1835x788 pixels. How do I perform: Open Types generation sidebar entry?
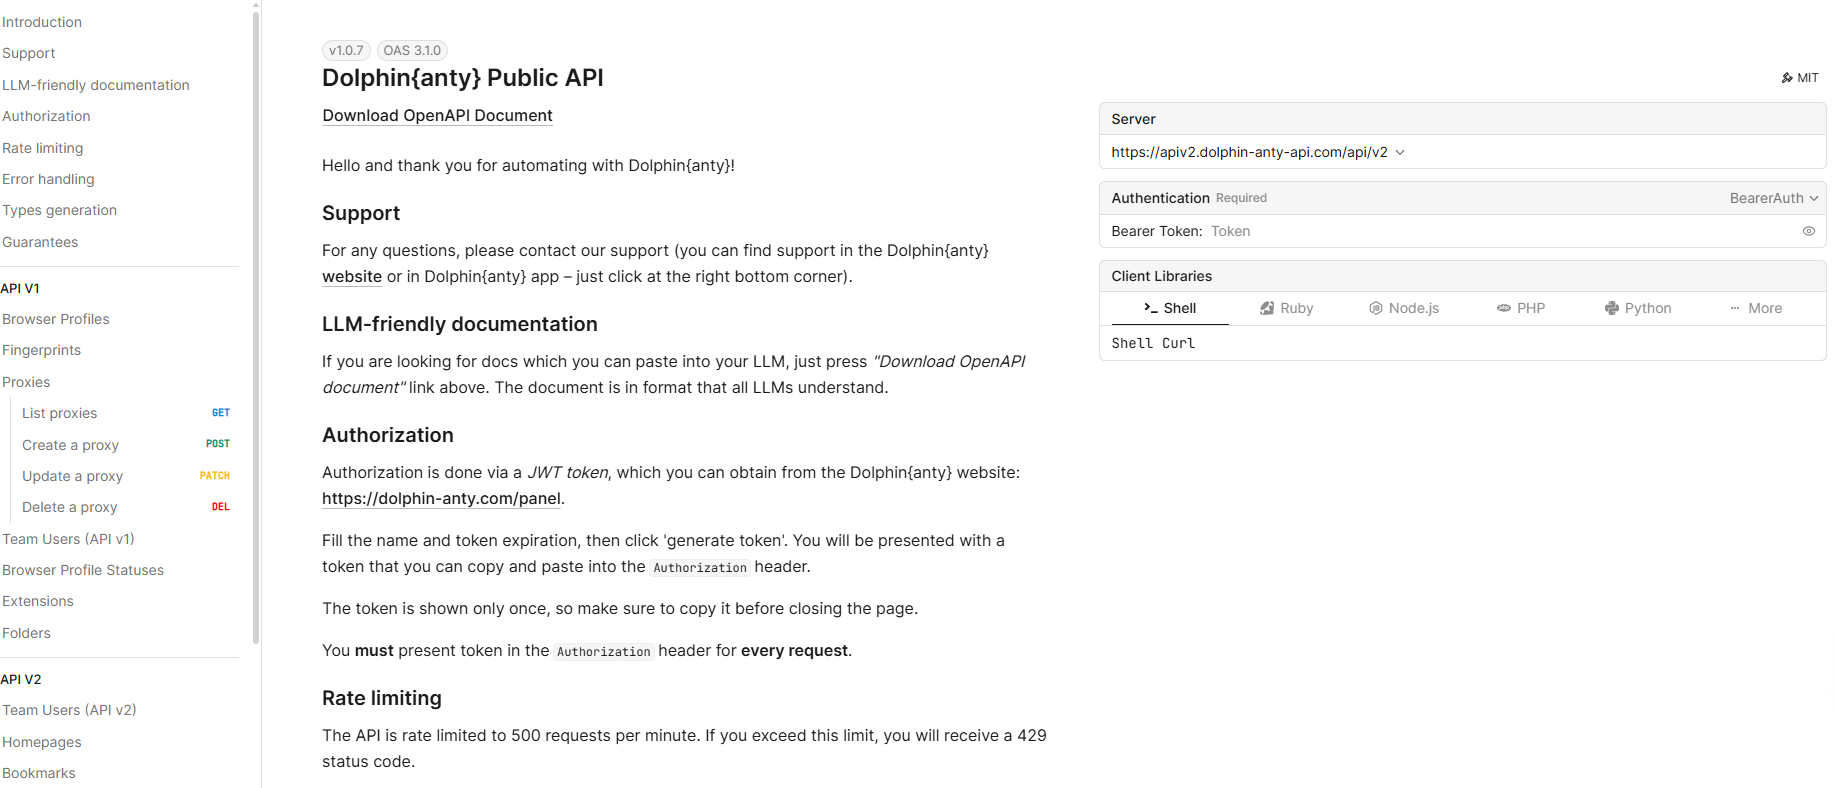point(59,210)
